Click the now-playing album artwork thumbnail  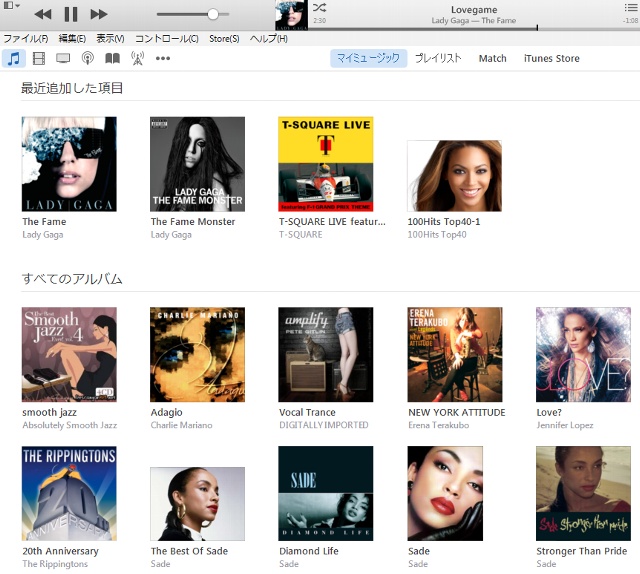(x=291, y=15)
